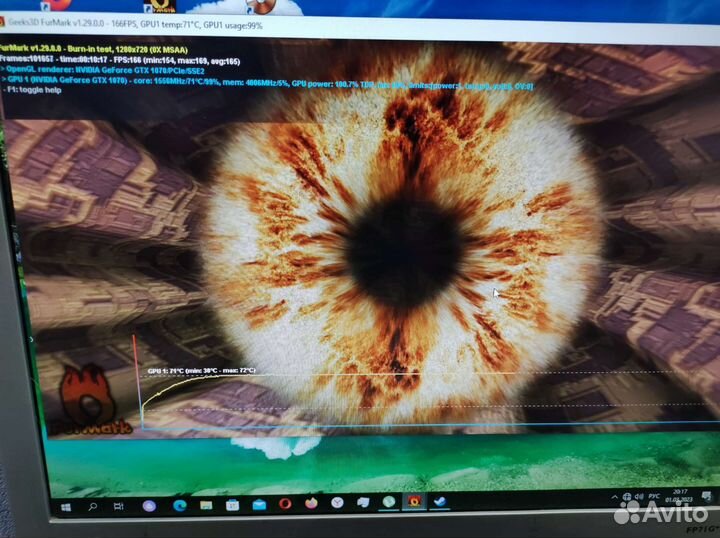Click the FurMark flame logo
The image size is (720, 538).
click(x=87, y=398)
